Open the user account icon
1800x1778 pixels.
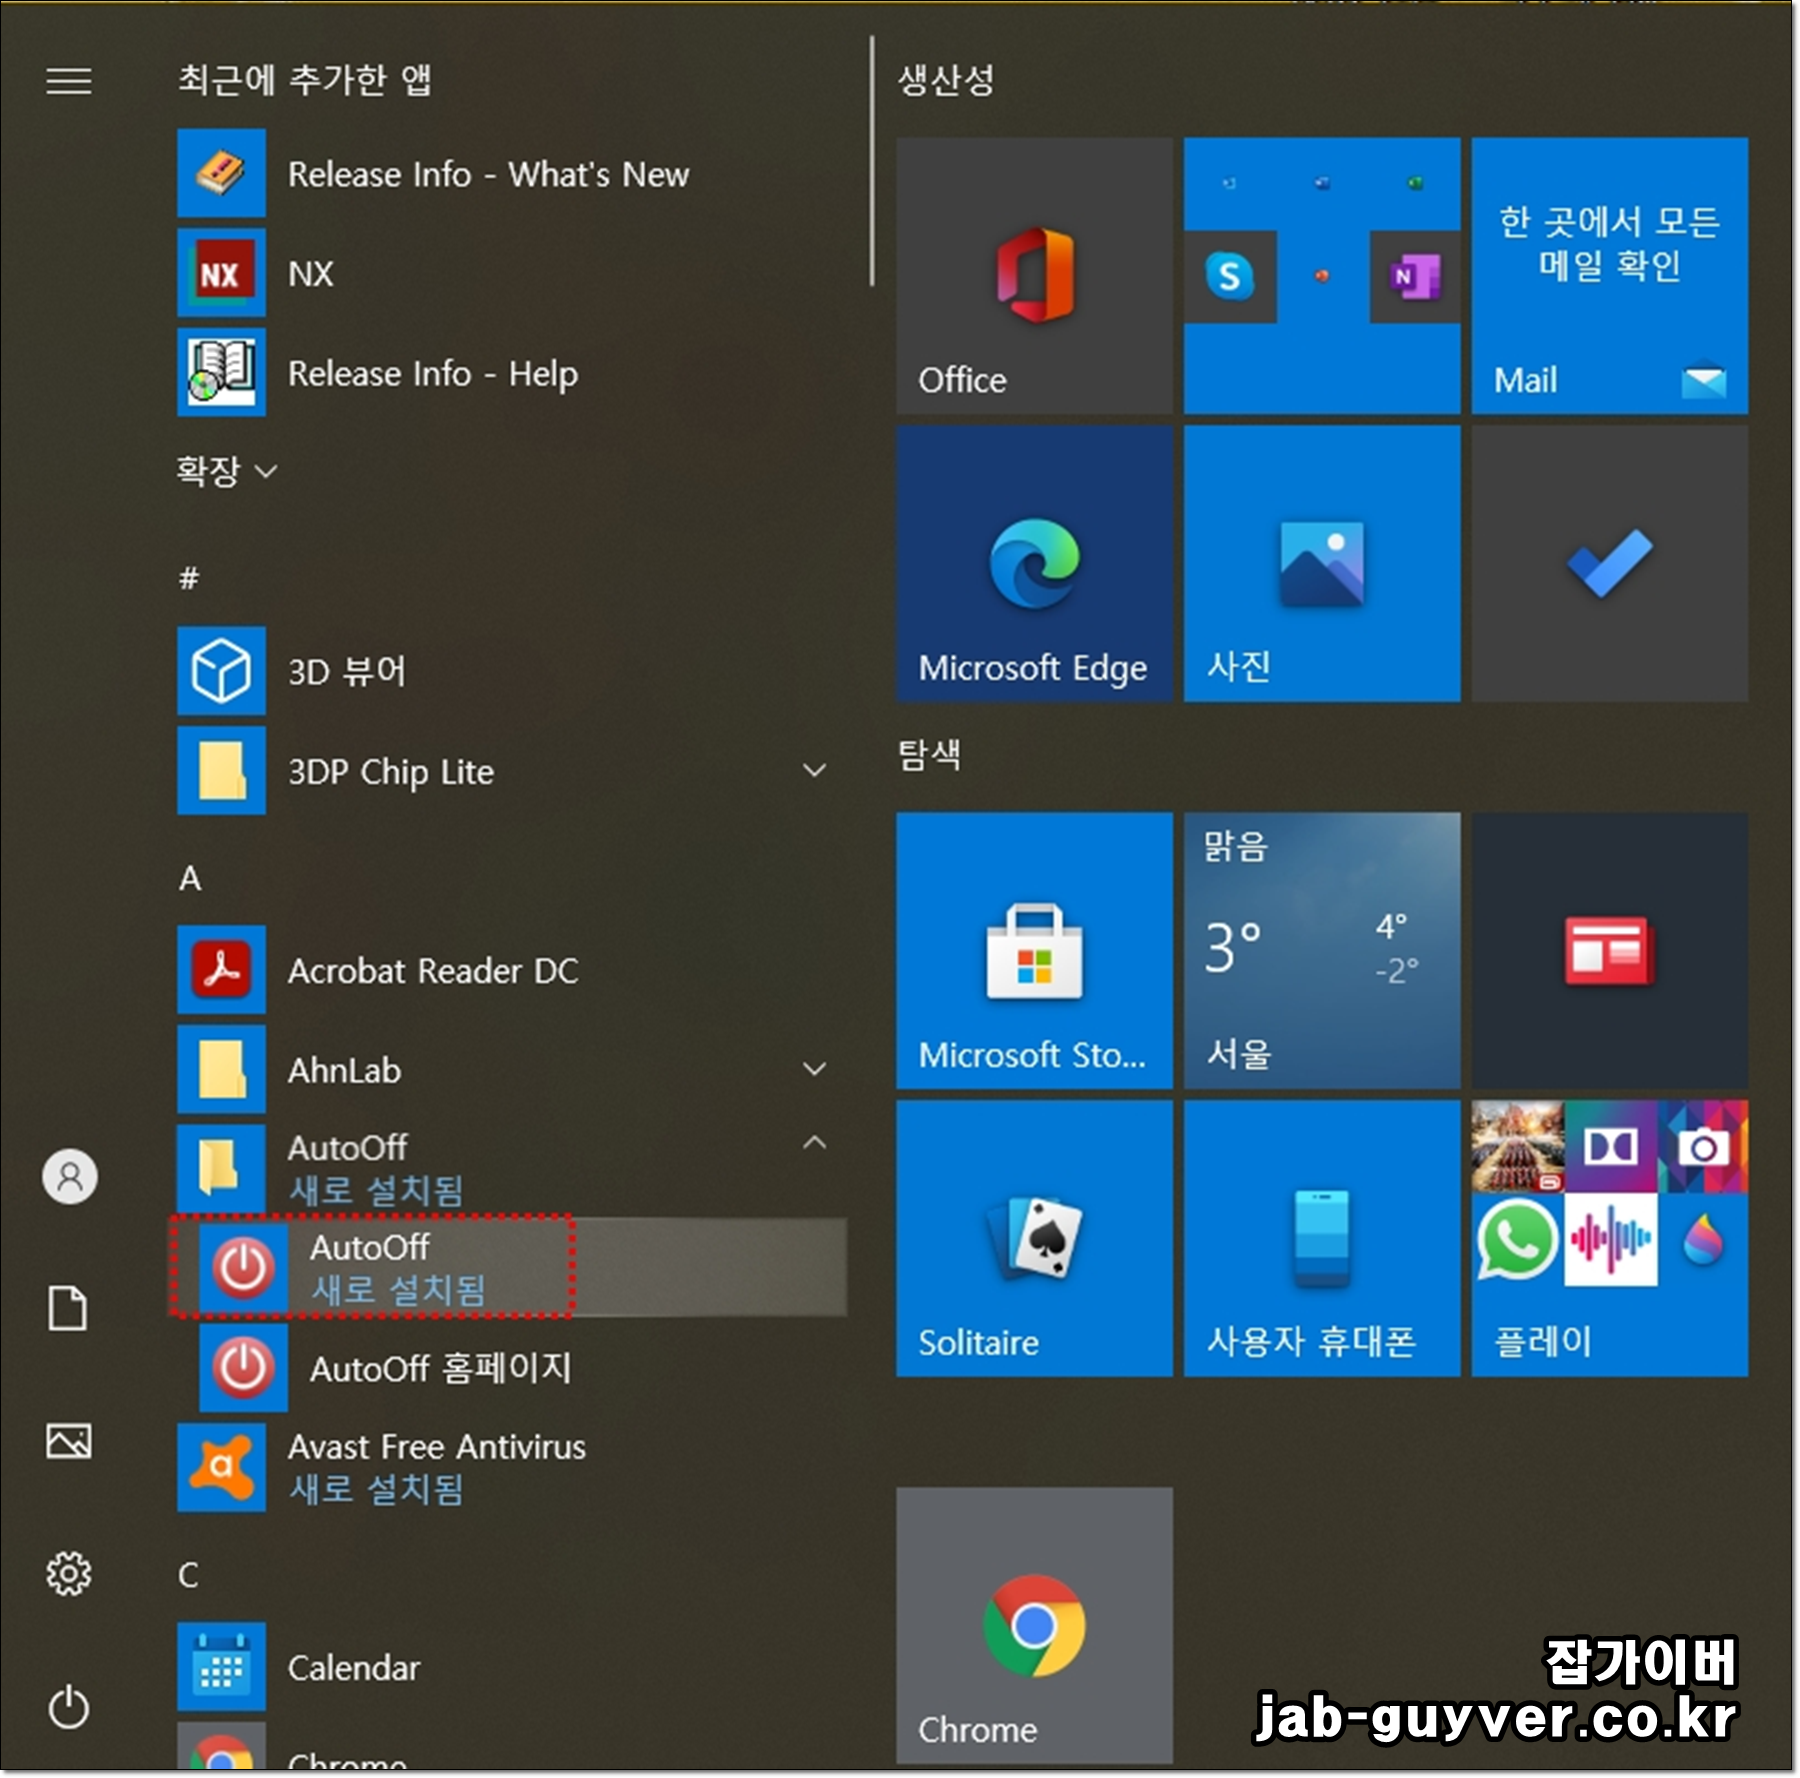(69, 1176)
